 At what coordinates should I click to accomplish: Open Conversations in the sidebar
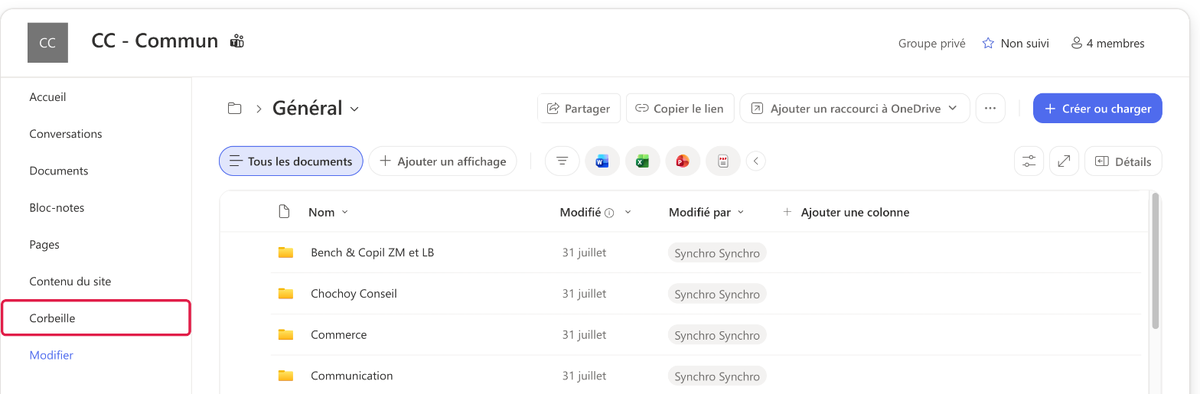66,134
